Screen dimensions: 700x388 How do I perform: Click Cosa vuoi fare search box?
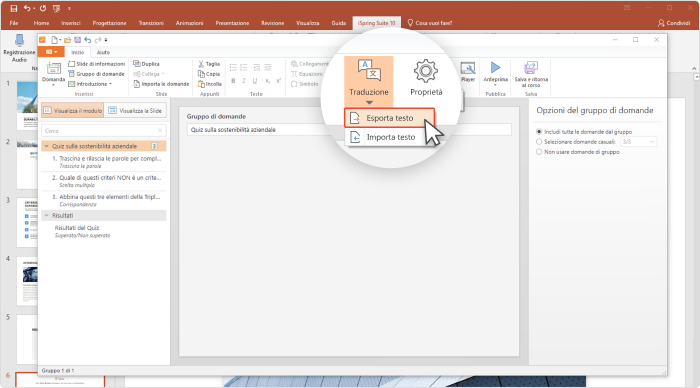pos(430,23)
